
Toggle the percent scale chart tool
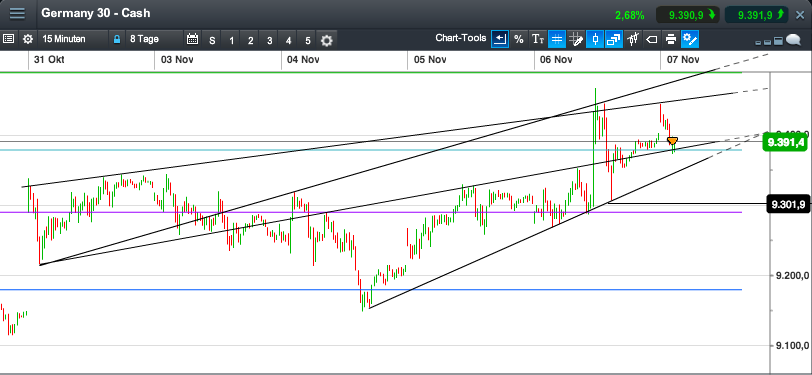coord(518,39)
